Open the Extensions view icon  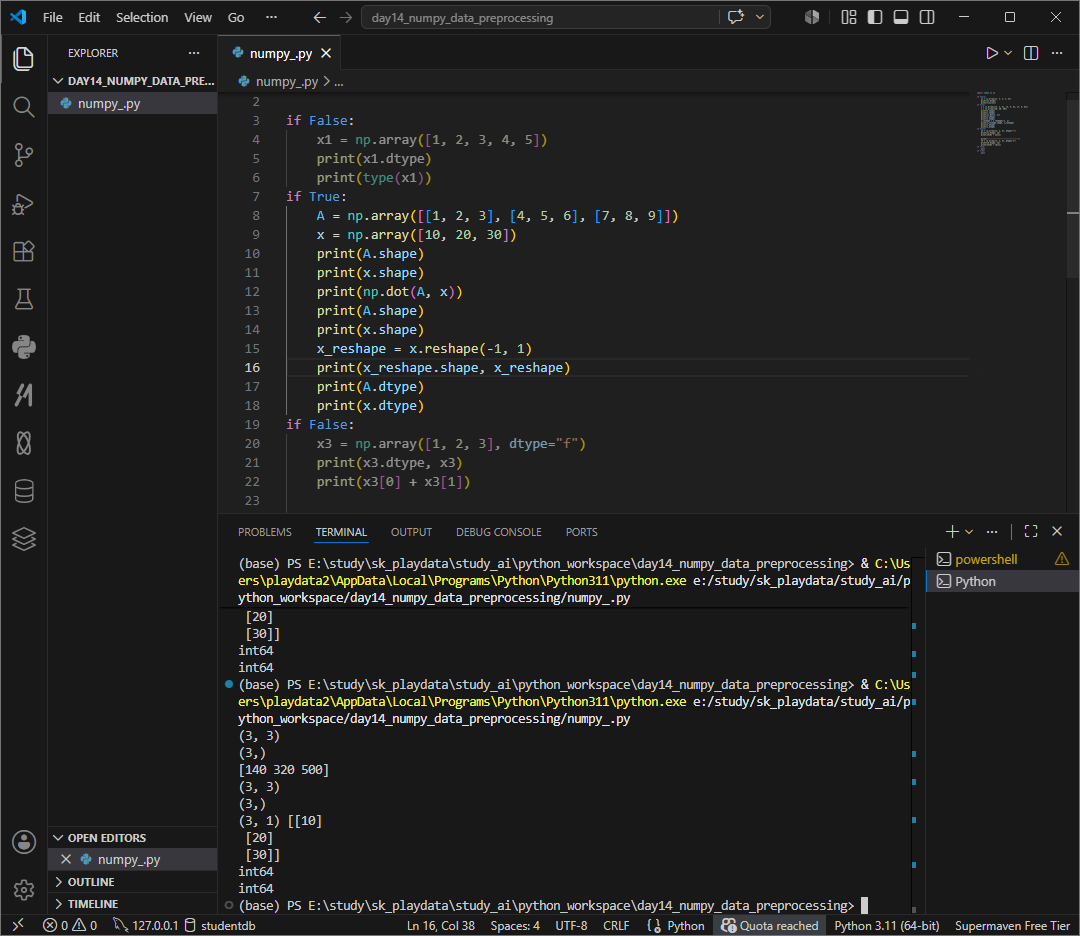23,251
